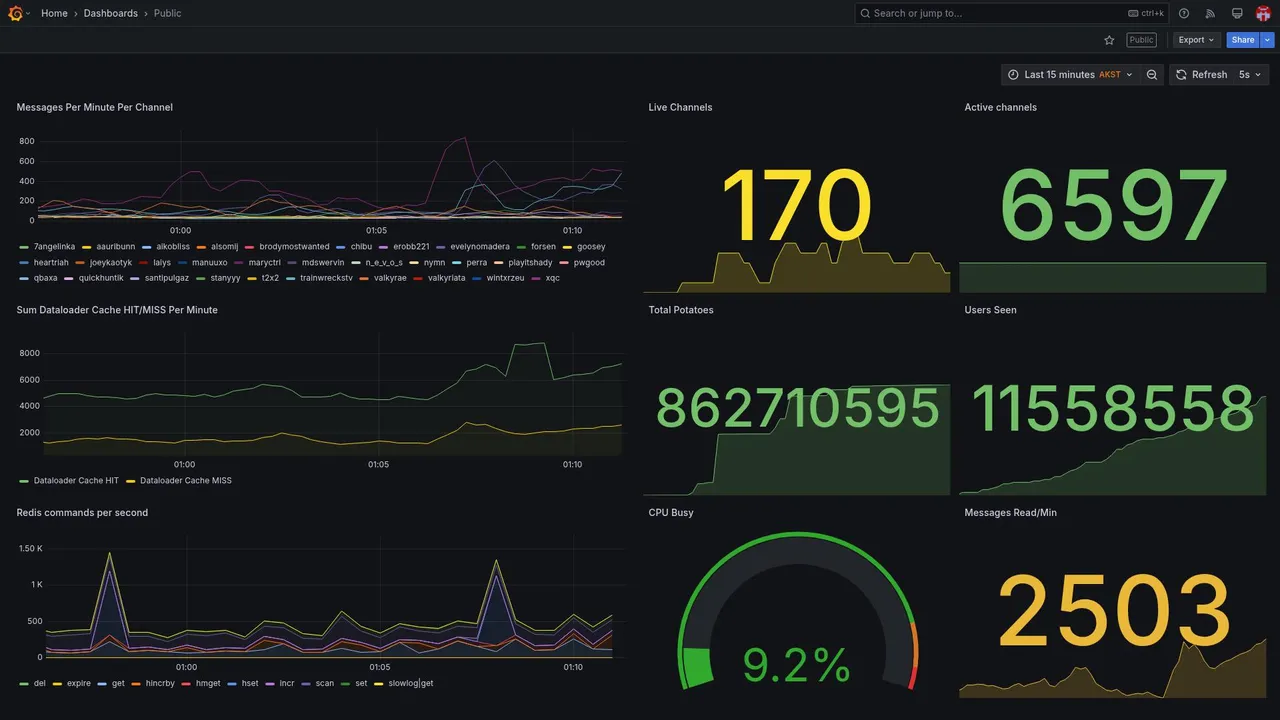Screen dimensions: 1280x720
Task: Open Dashboards breadcrumb link
Action: [x=111, y=13]
